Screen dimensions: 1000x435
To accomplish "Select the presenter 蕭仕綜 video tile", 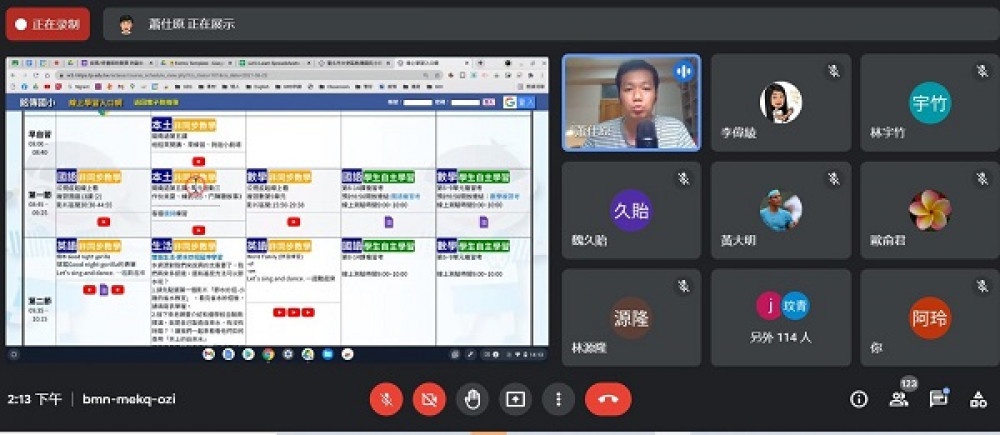I will pyautogui.click(x=631, y=102).
